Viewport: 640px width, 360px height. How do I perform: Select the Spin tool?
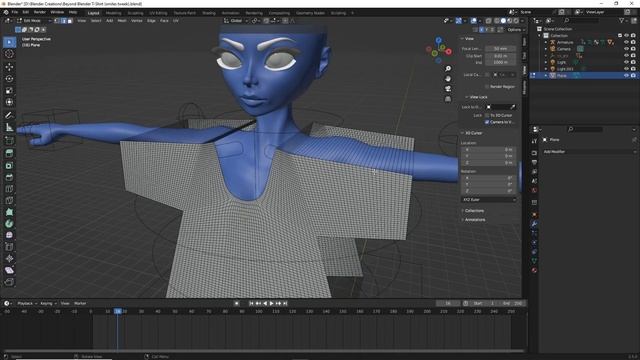click(9, 224)
